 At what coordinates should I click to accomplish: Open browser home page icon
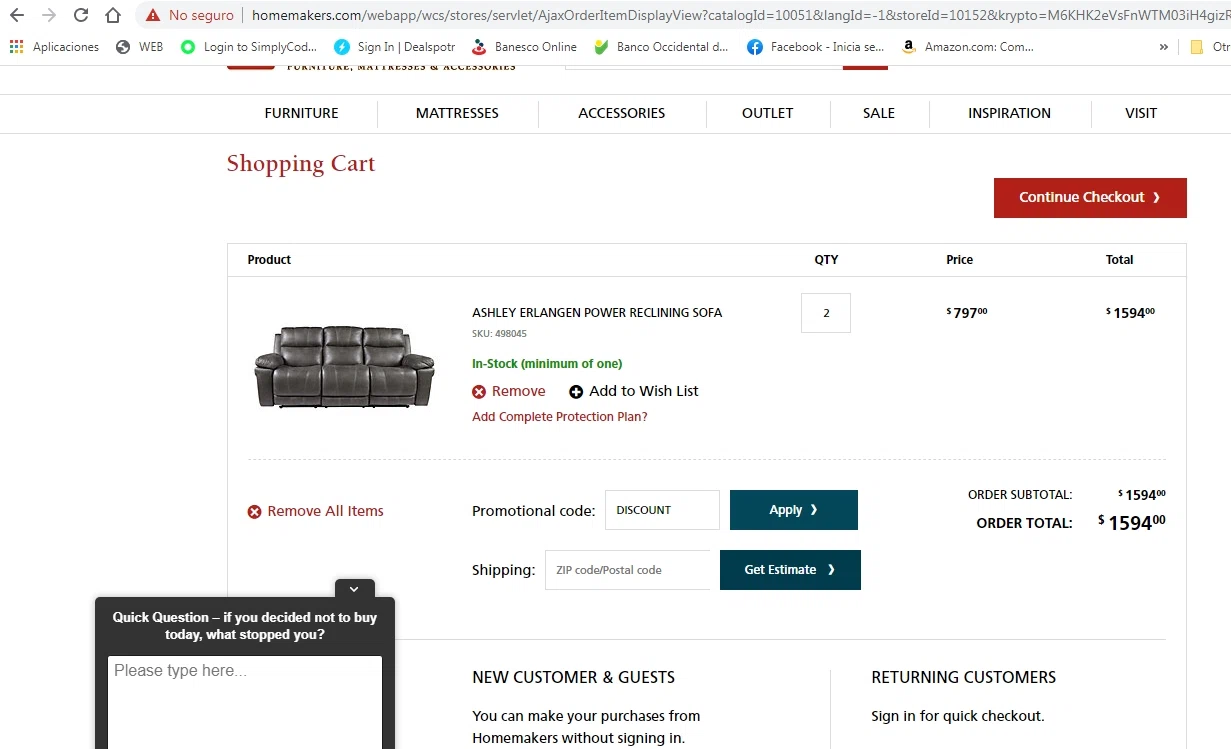113,15
